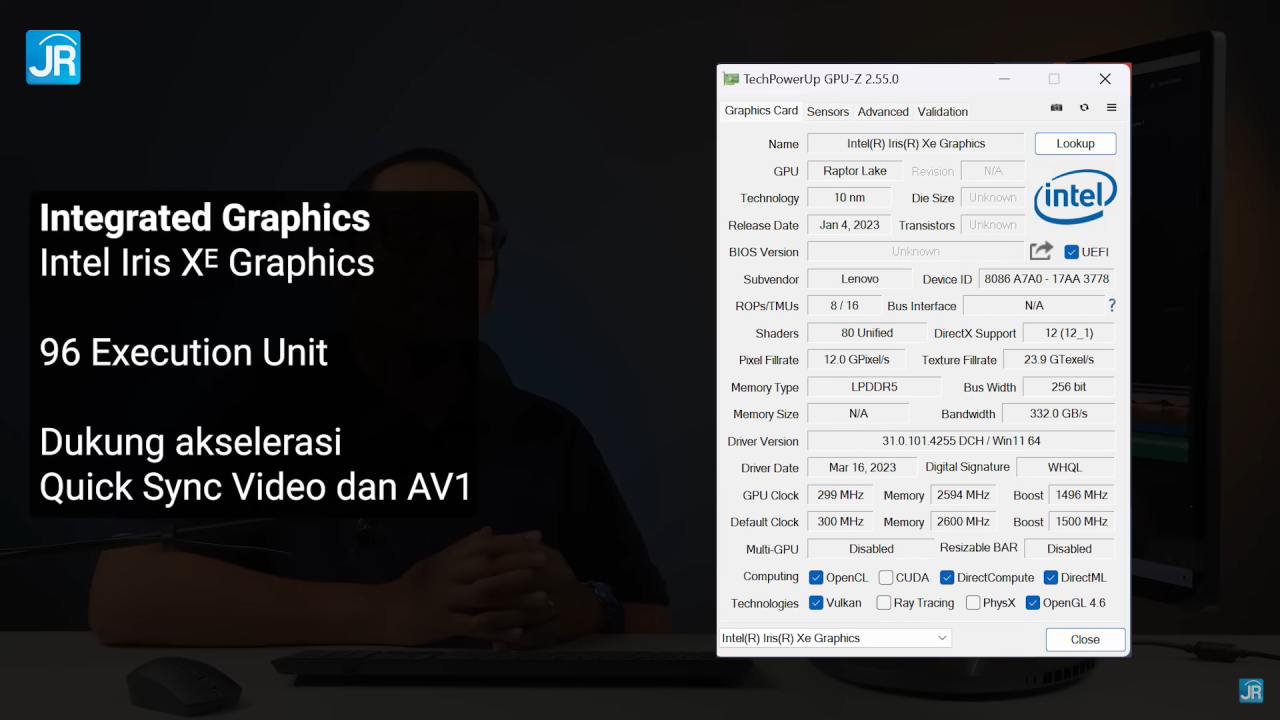Viewport: 1280px width, 720px height.
Task: Toggle the UEFI checkbox
Action: coord(1072,252)
